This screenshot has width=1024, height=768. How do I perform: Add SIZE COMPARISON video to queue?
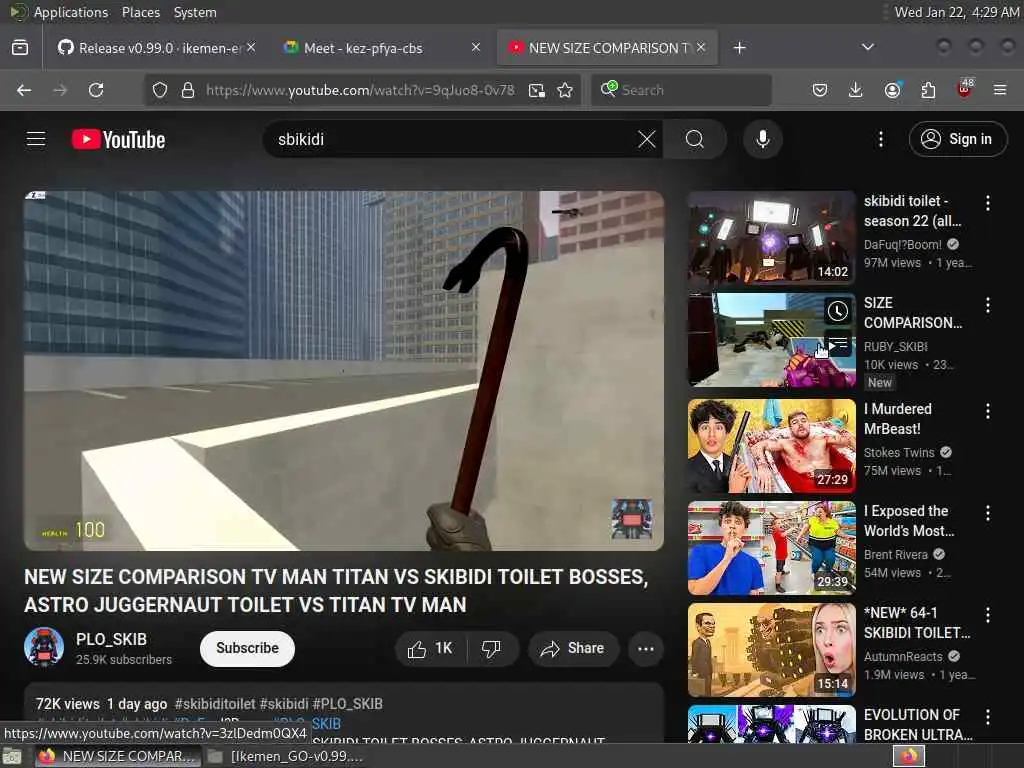pos(837,344)
